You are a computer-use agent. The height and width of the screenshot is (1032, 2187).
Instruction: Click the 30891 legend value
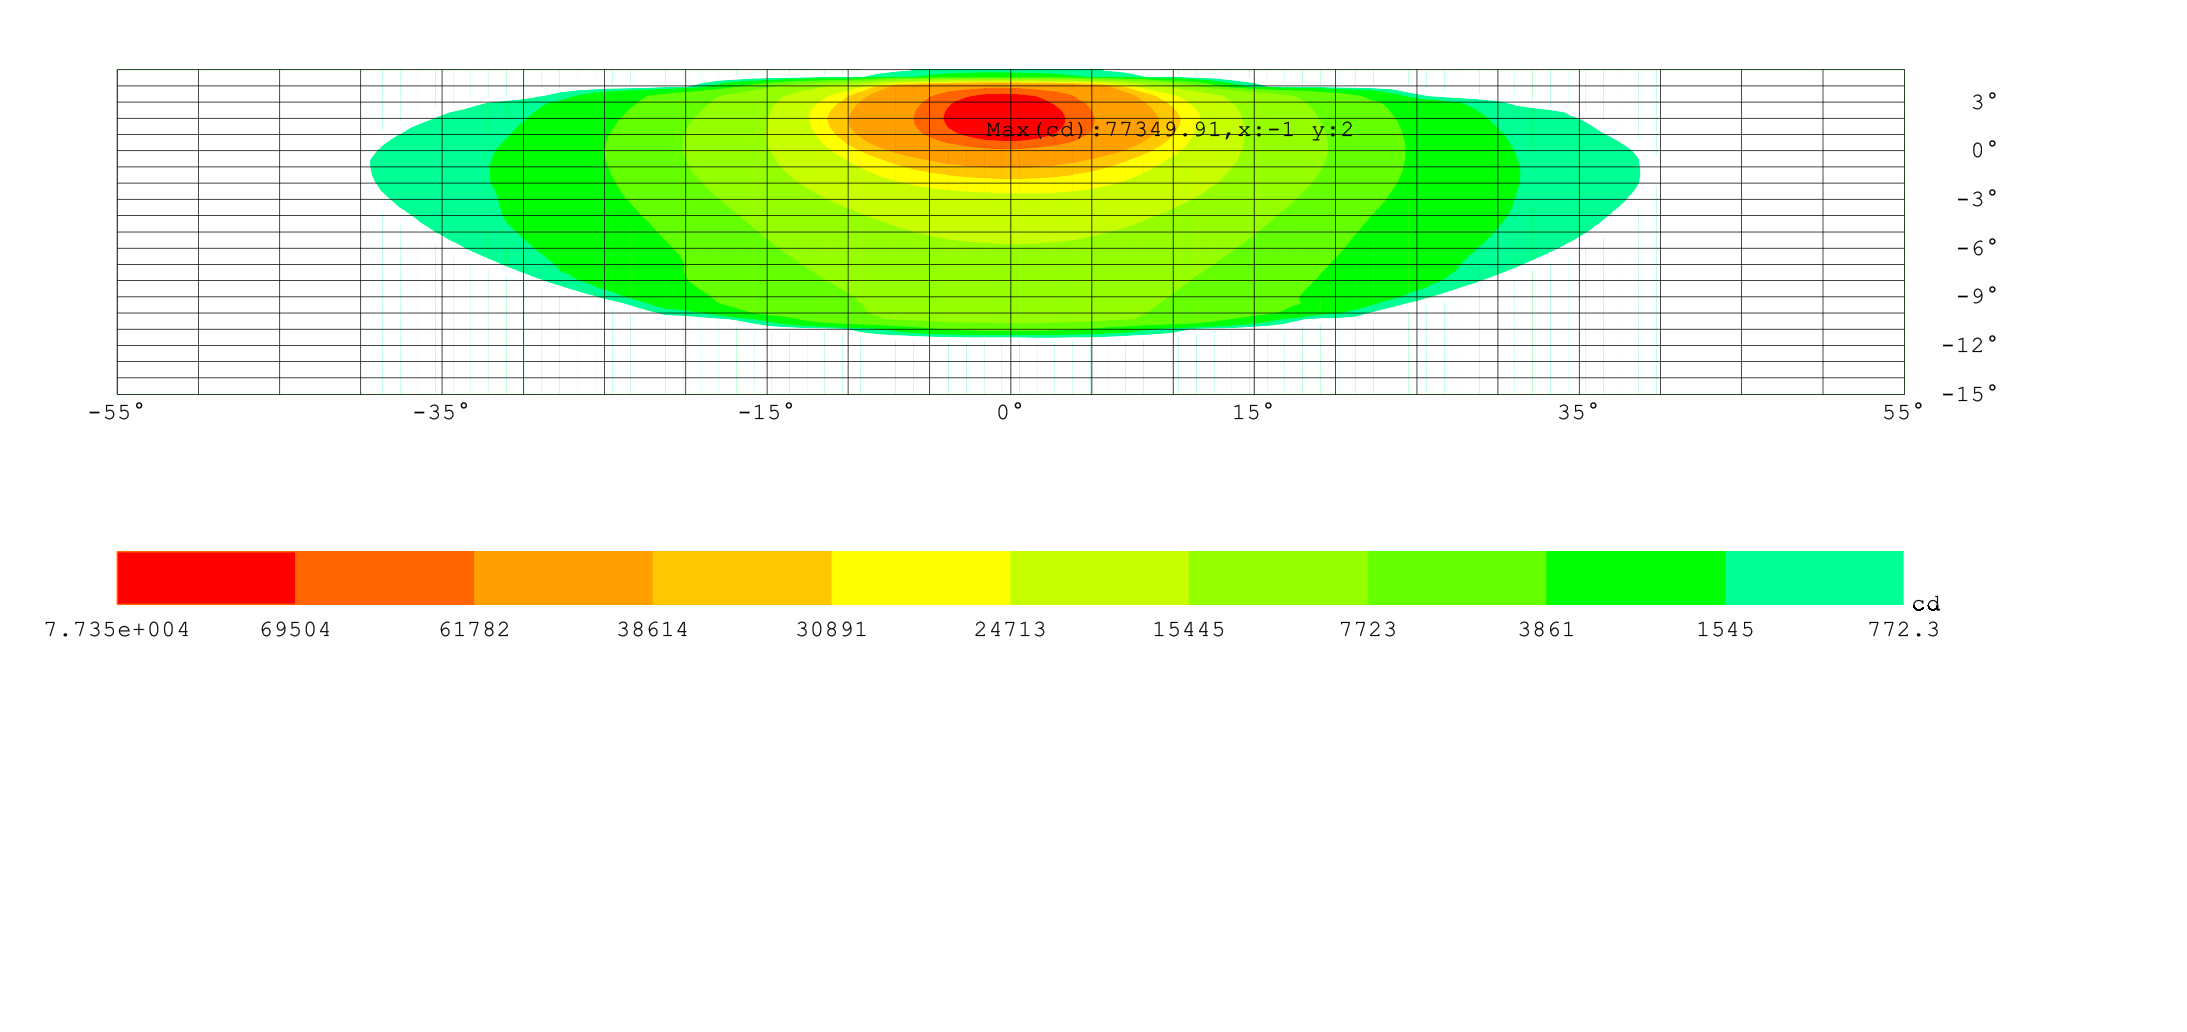(x=832, y=630)
